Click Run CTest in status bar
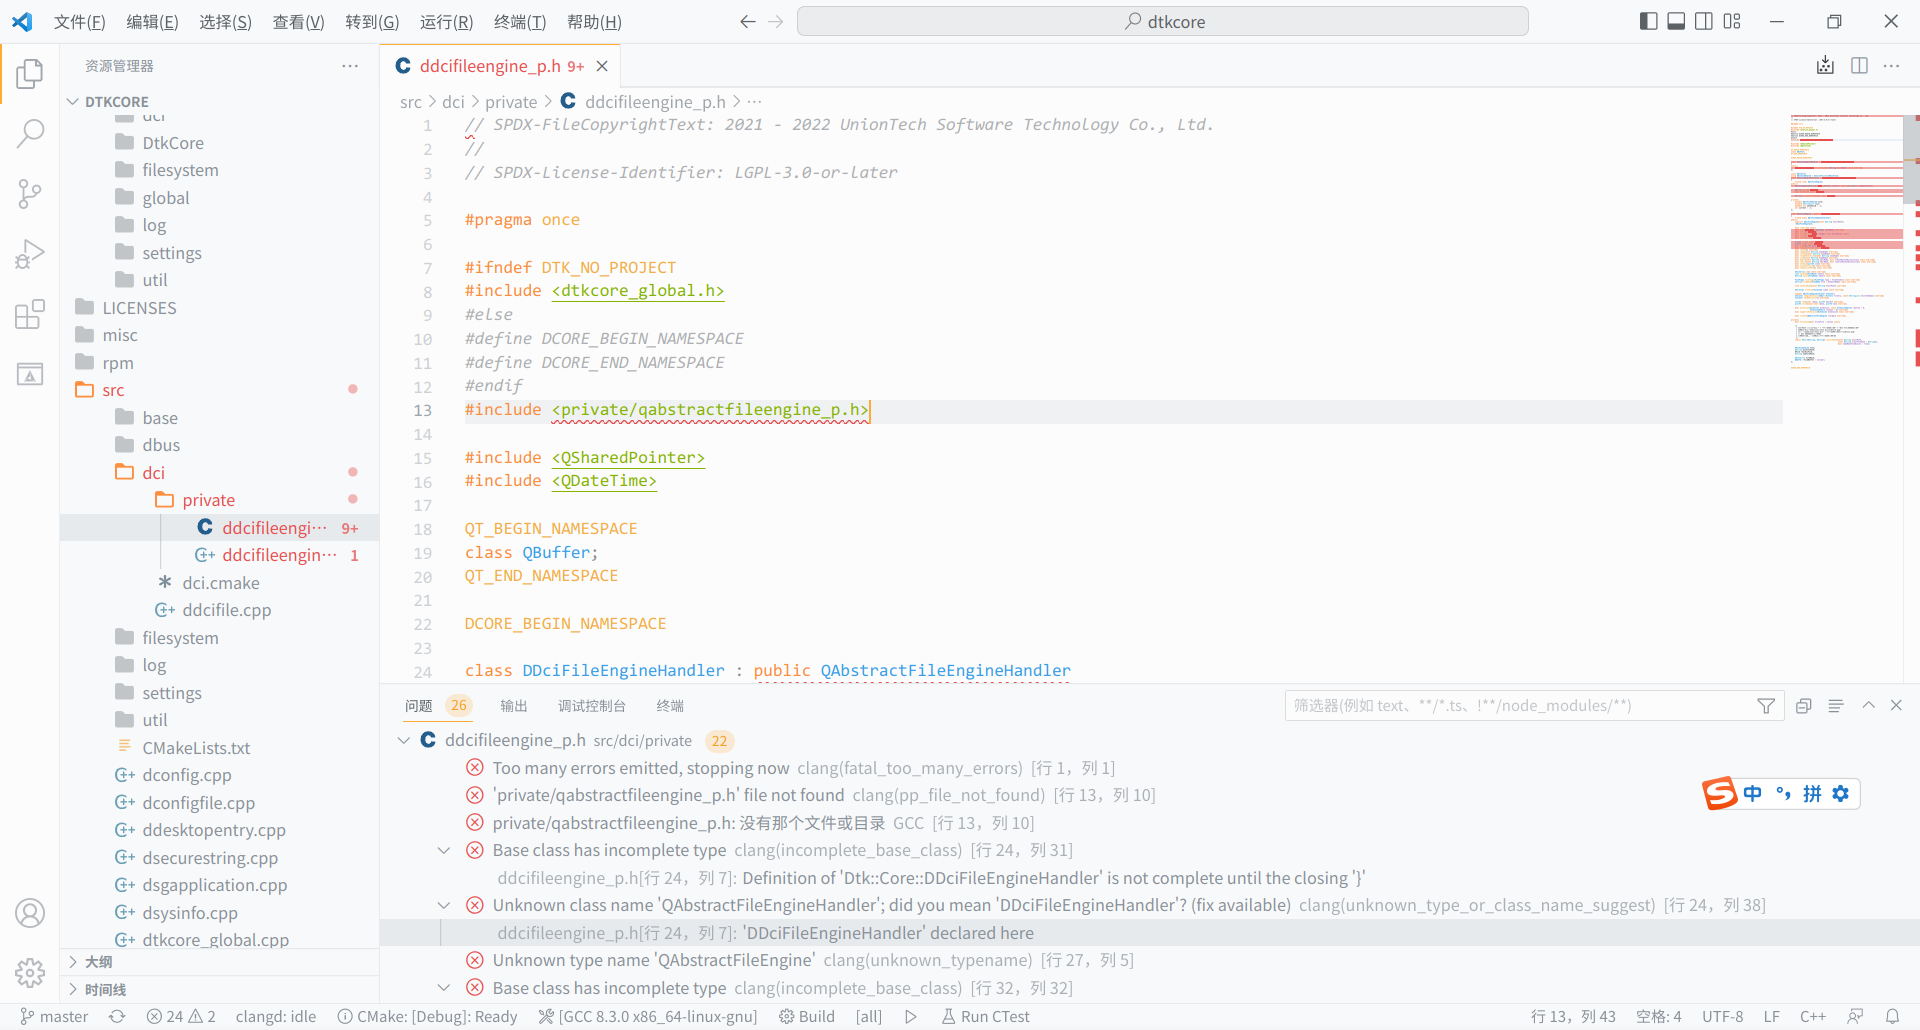The width and height of the screenshot is (1920, 1030). (x=985, y=1017)
